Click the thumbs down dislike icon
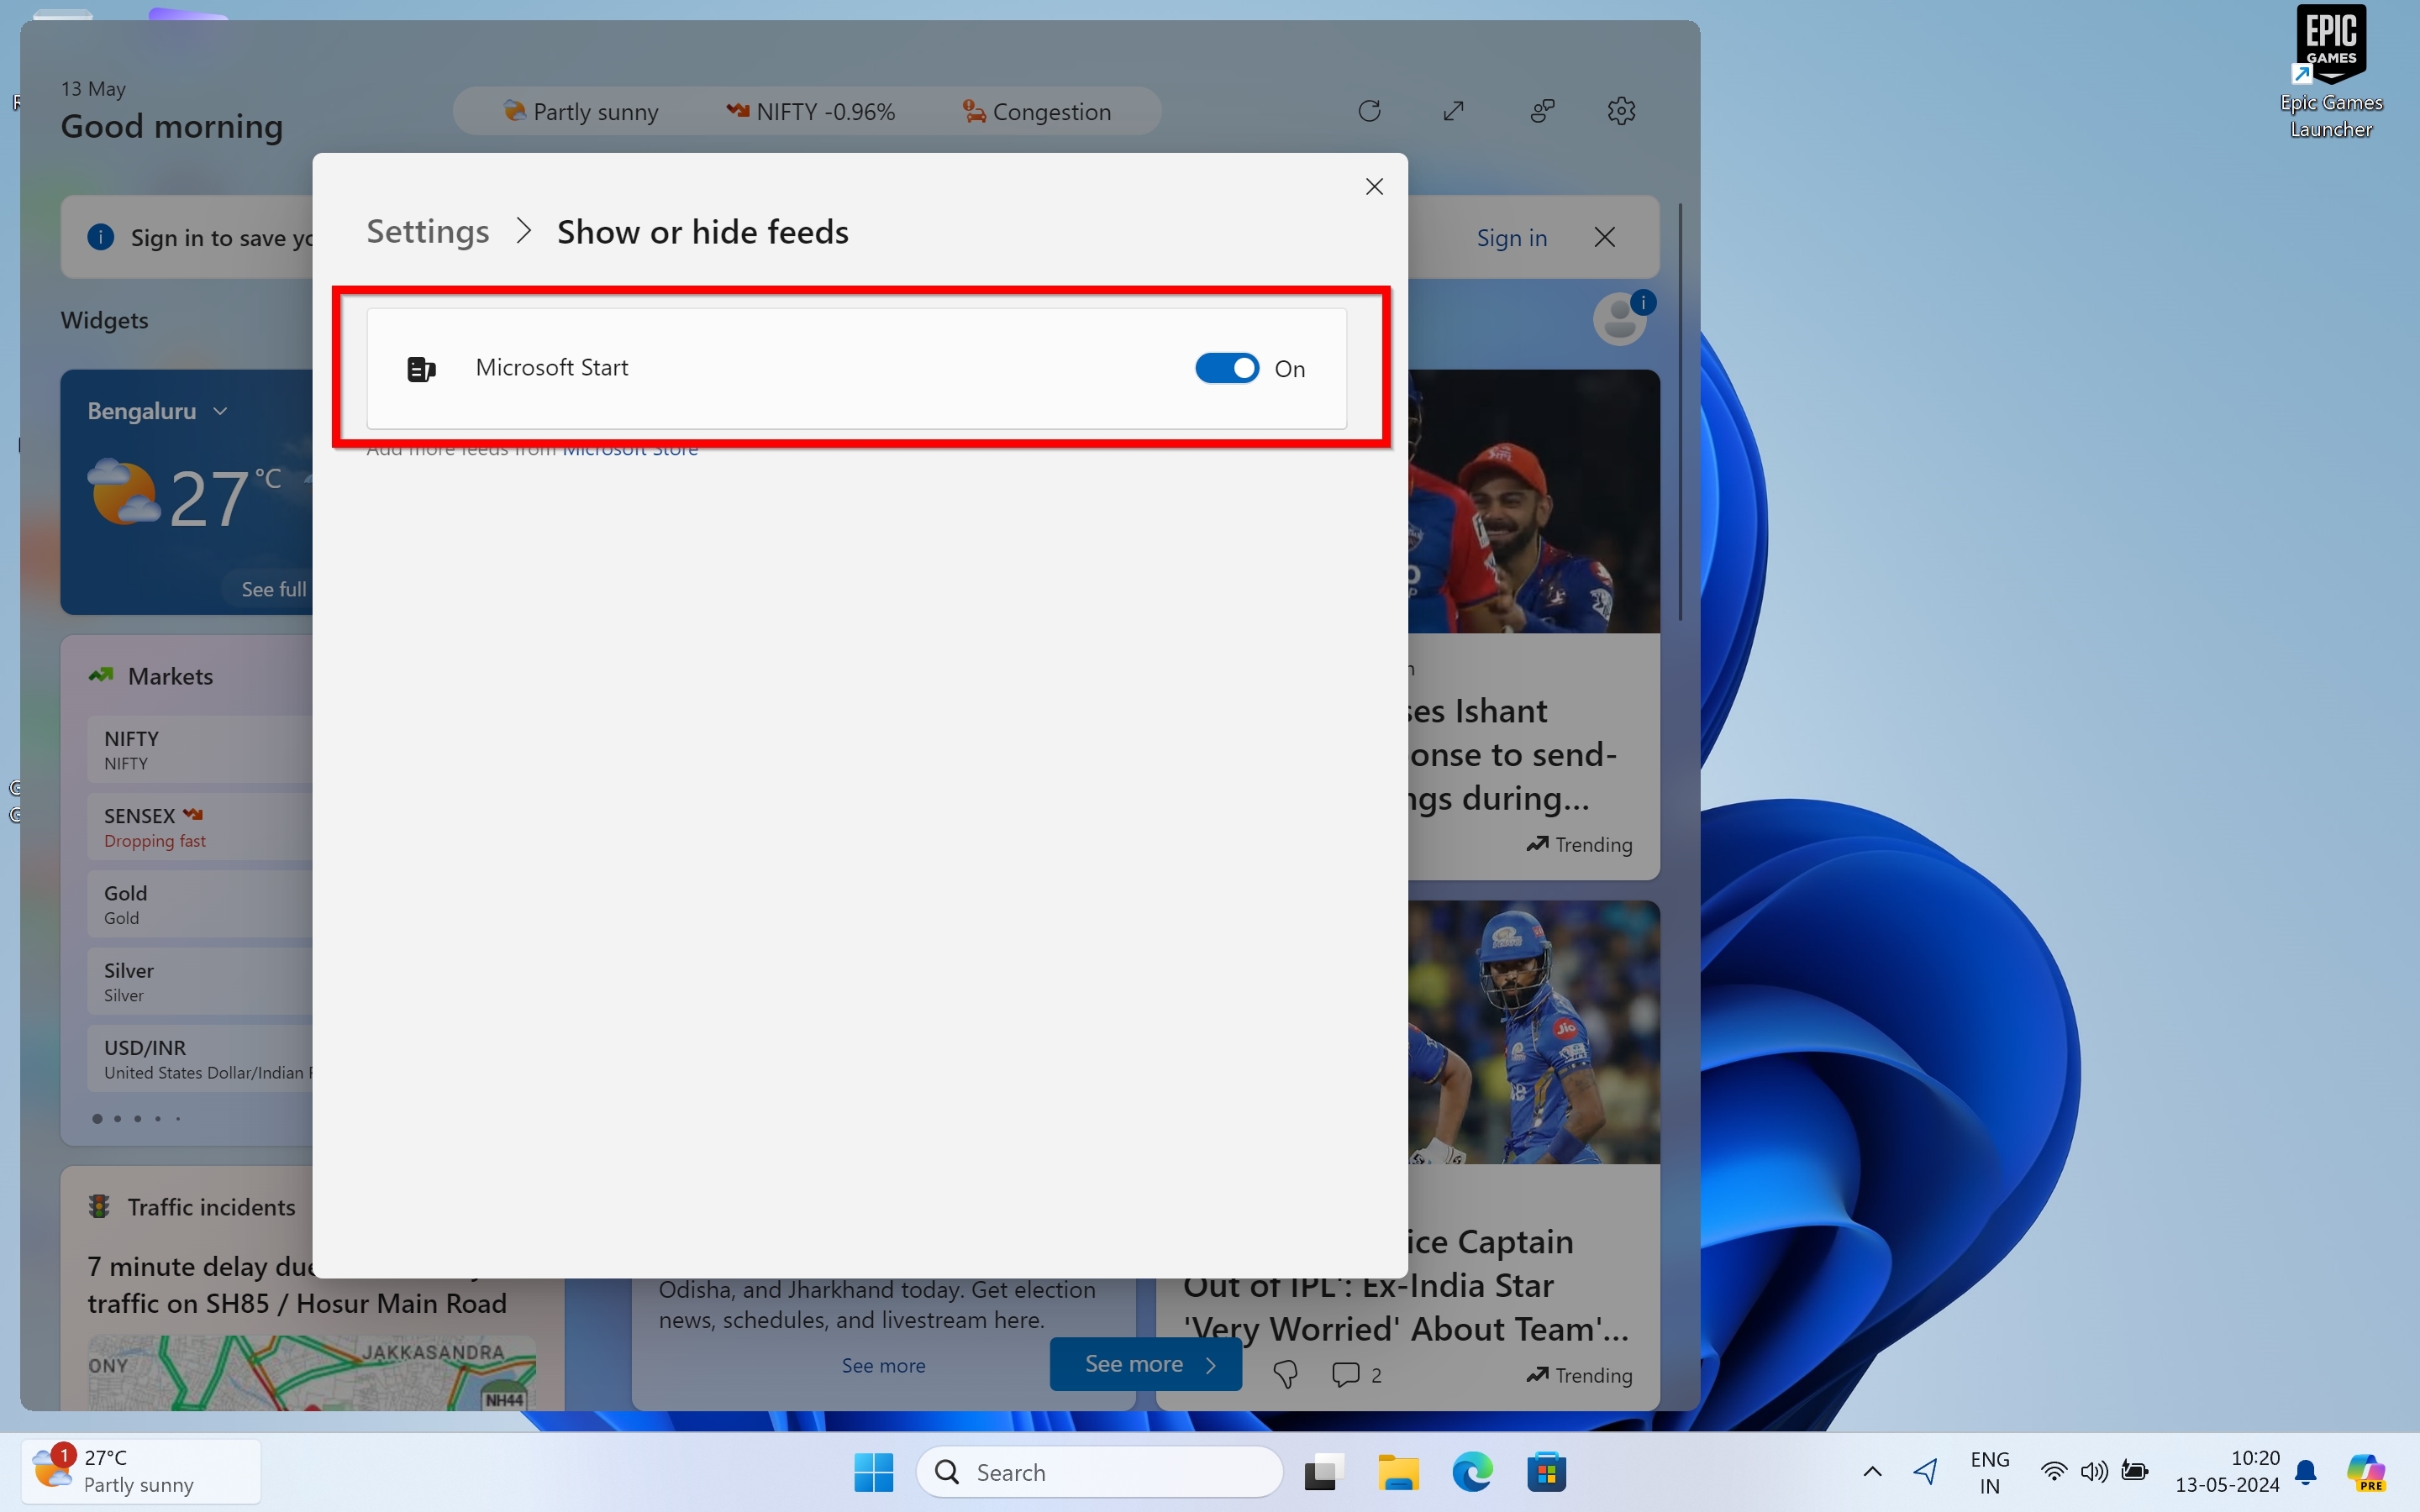The image size is (2420, 1512). click(1285, 1375)
